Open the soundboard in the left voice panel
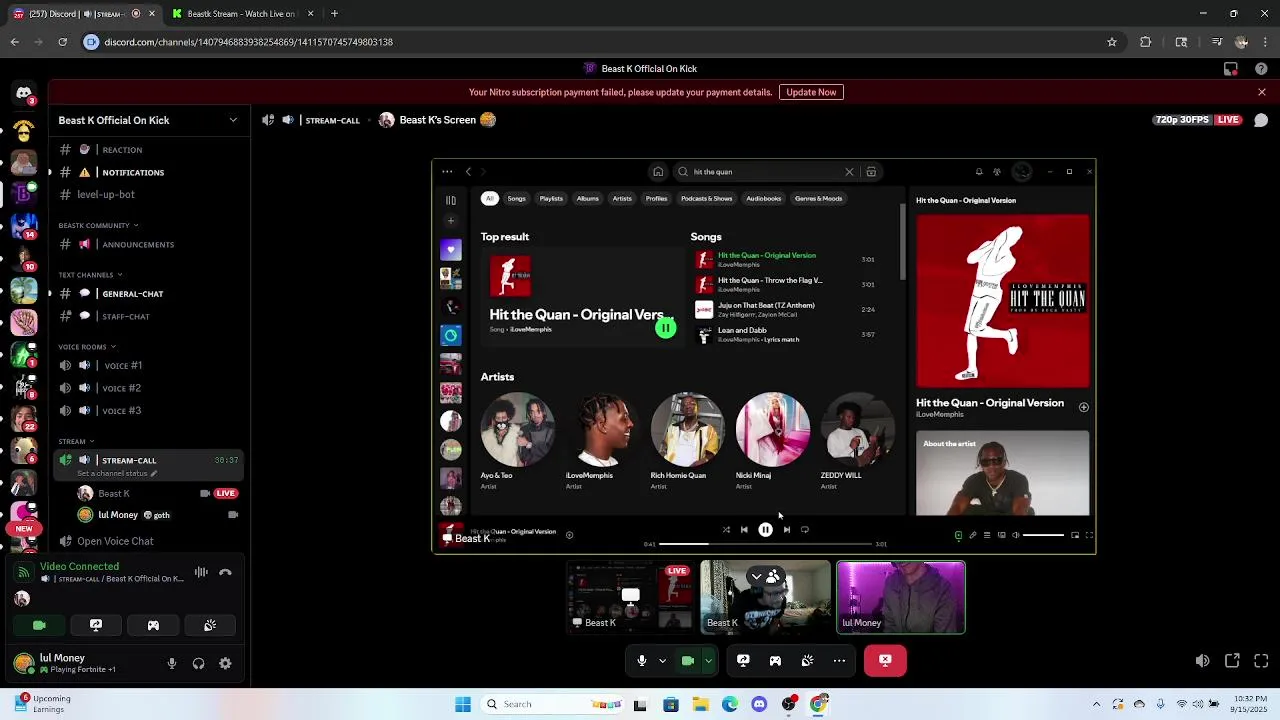1280x720 pixels. [x=210, y=625]
